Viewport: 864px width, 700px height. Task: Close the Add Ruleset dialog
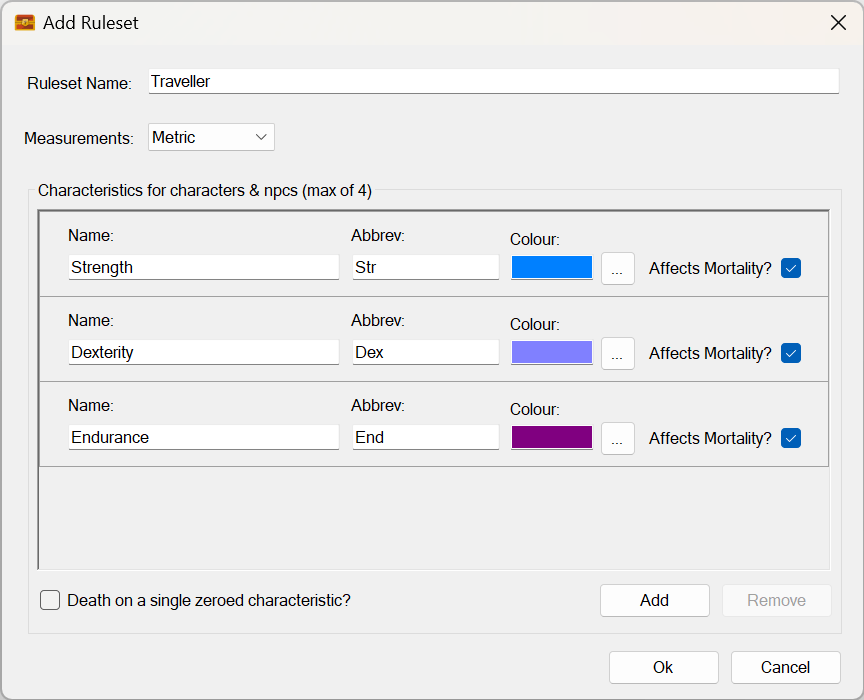[838, 22]
